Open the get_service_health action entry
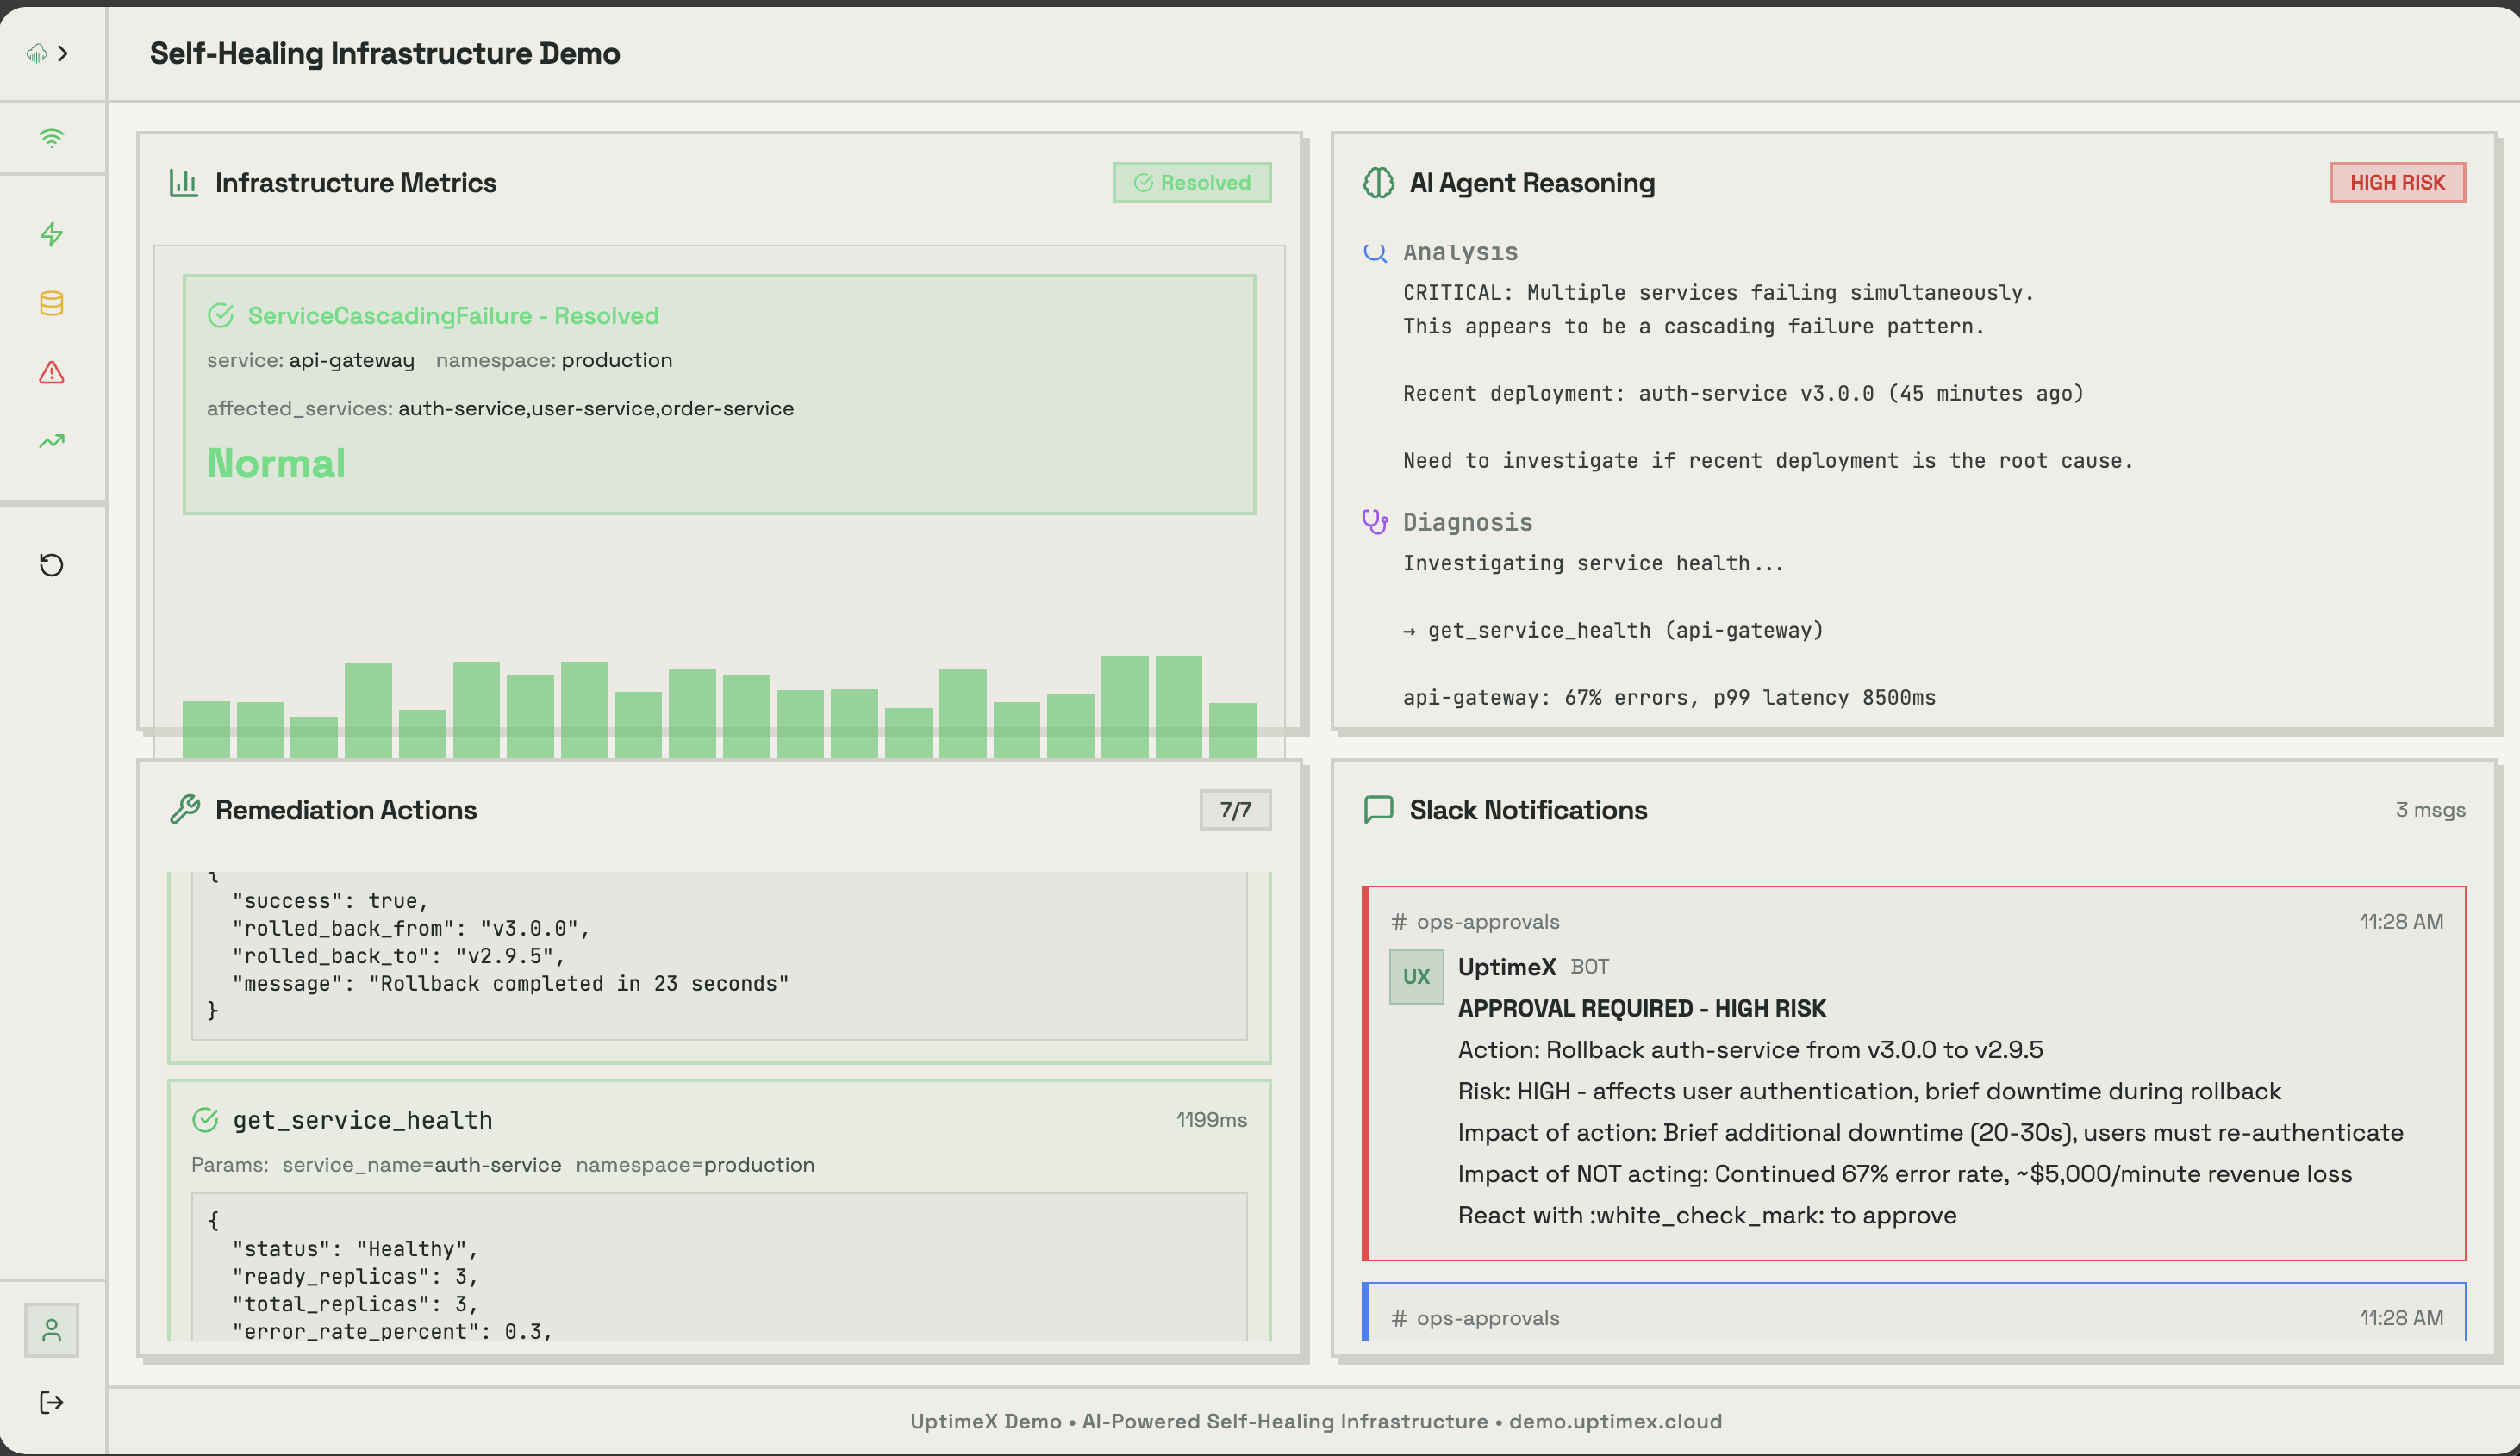This screenshot has width=2520, height=1456. [362, 1120]
